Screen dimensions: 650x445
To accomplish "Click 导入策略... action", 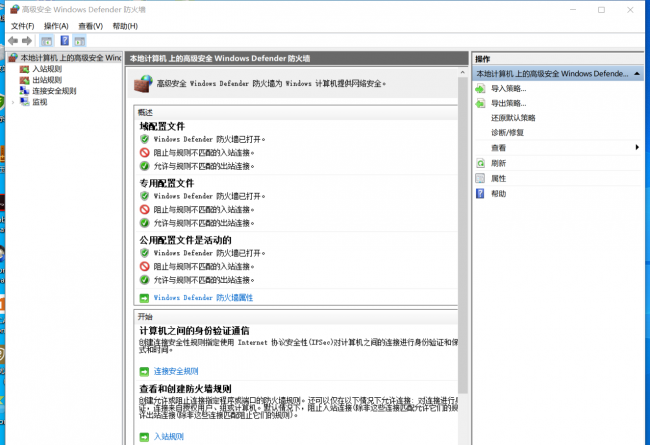I will pyautogui.click(x=509, y=88).
